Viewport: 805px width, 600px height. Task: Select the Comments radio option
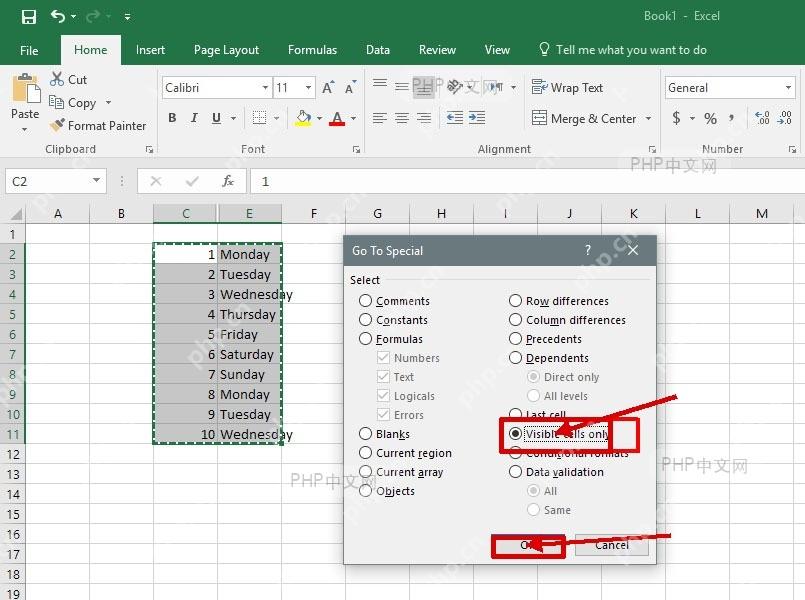[365, 301]
